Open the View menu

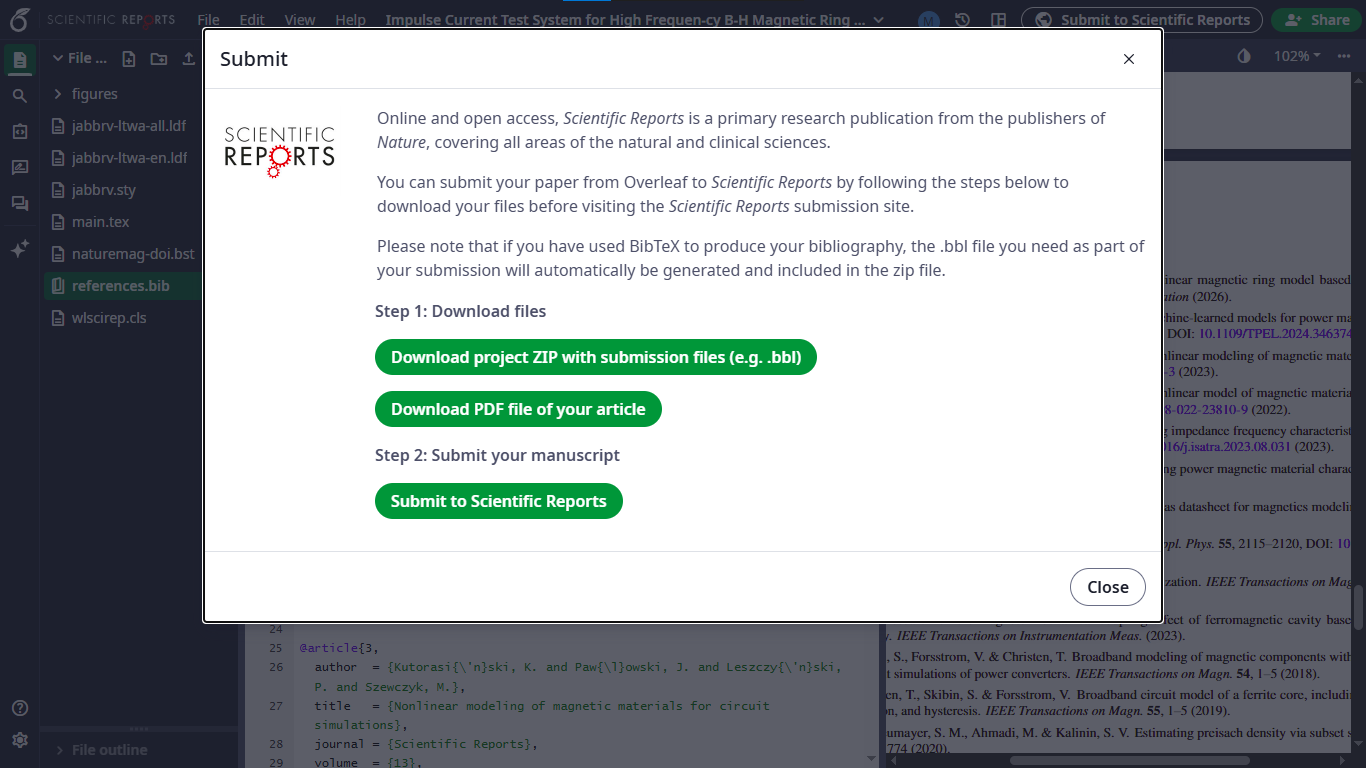coord(299,20)
